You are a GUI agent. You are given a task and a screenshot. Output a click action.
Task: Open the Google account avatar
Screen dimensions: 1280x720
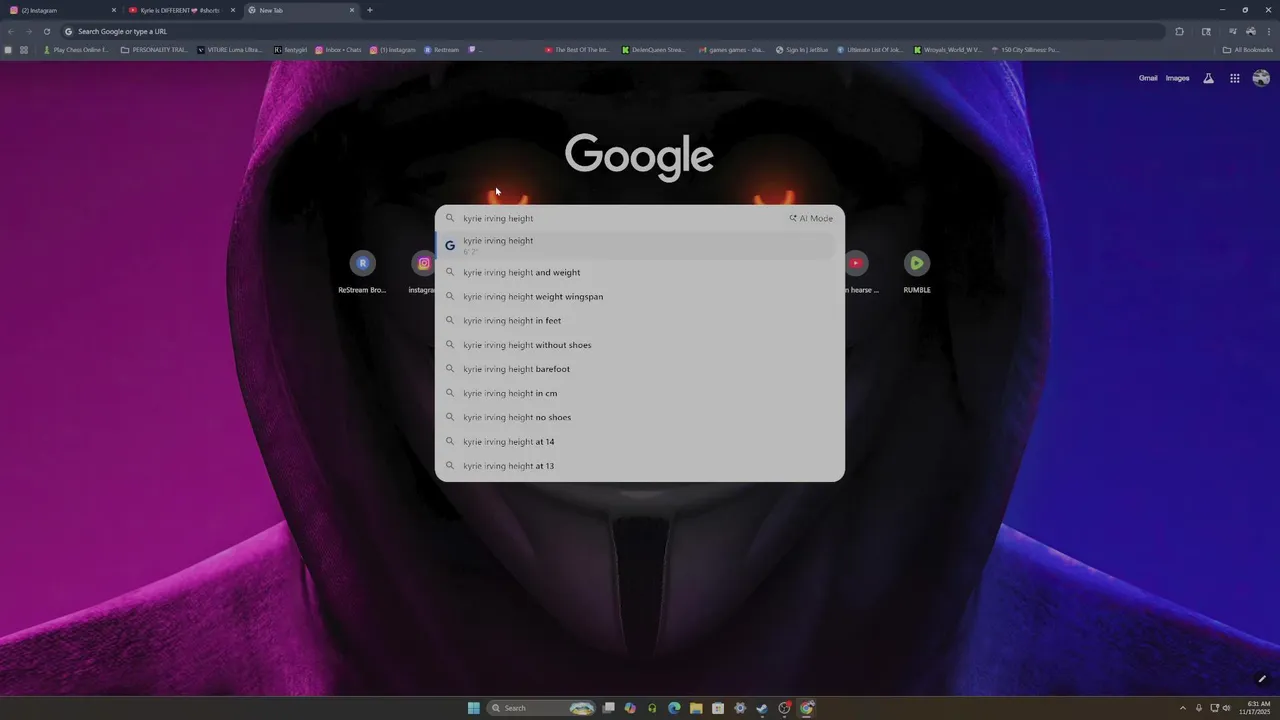(x=1261, y=78)
